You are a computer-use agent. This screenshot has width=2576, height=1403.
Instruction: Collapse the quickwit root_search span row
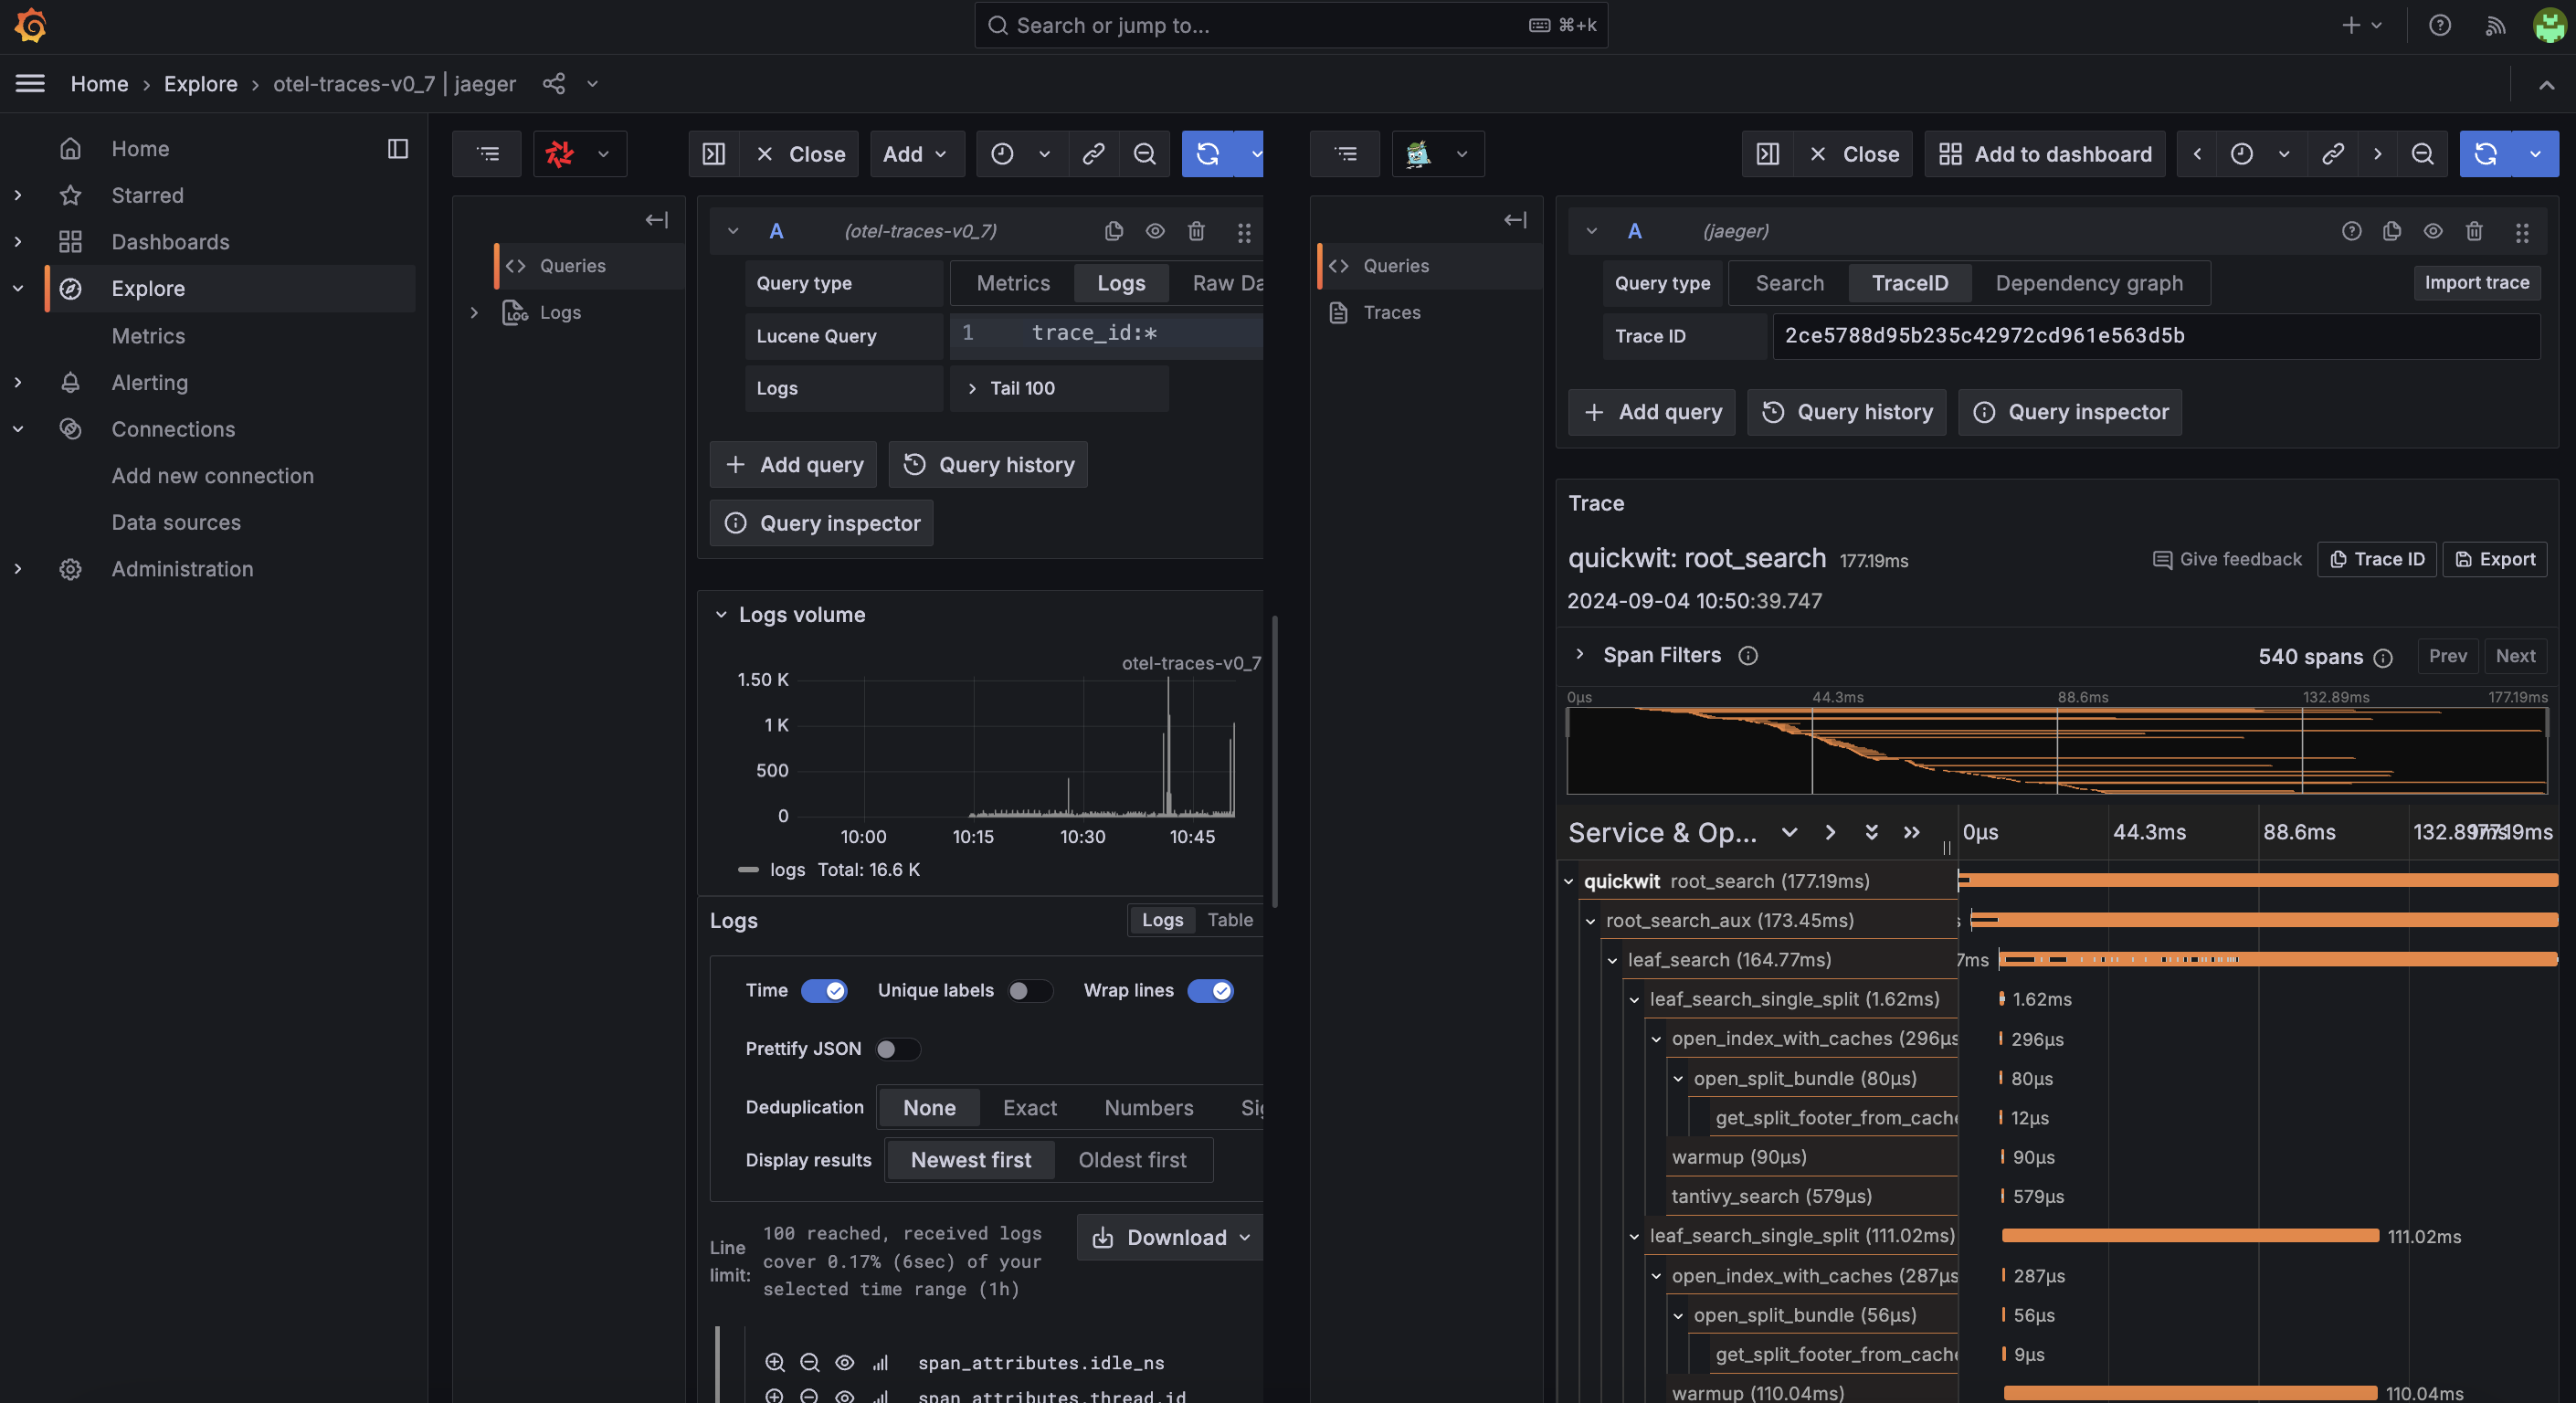[x=1569, y=882]
